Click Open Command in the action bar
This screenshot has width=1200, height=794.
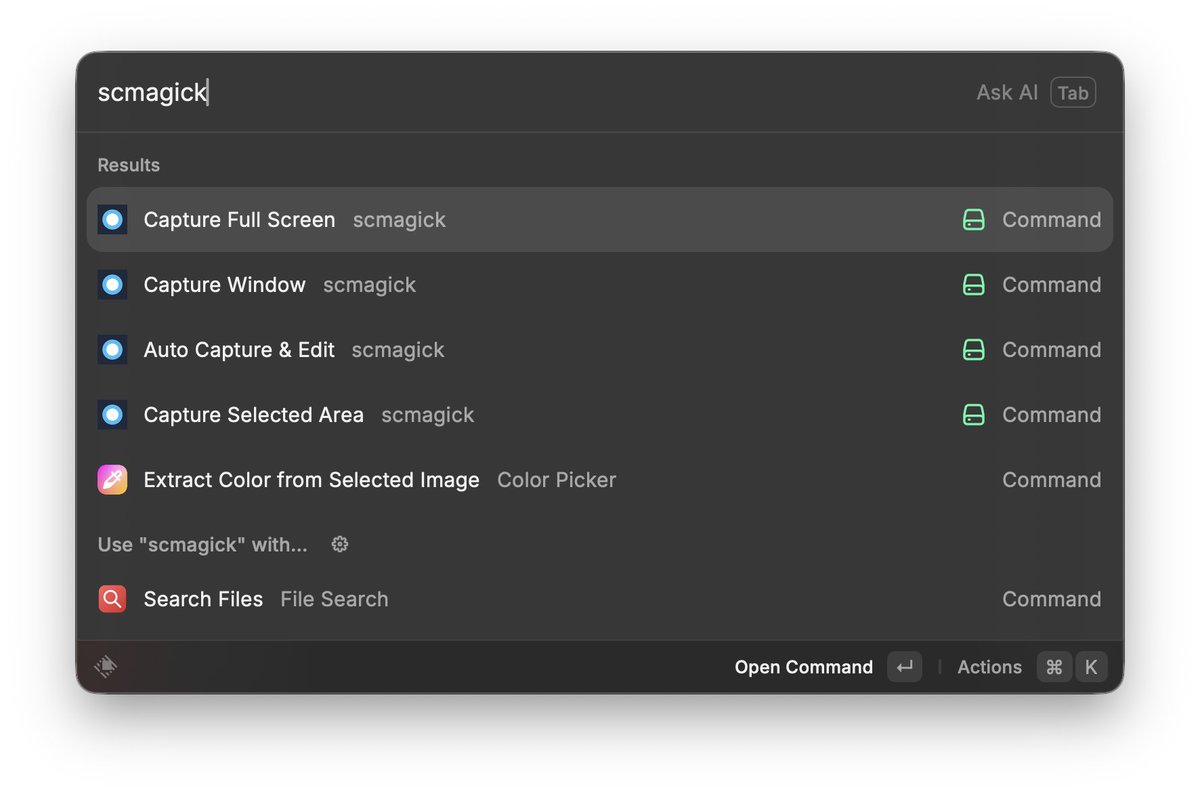point(804,667)
